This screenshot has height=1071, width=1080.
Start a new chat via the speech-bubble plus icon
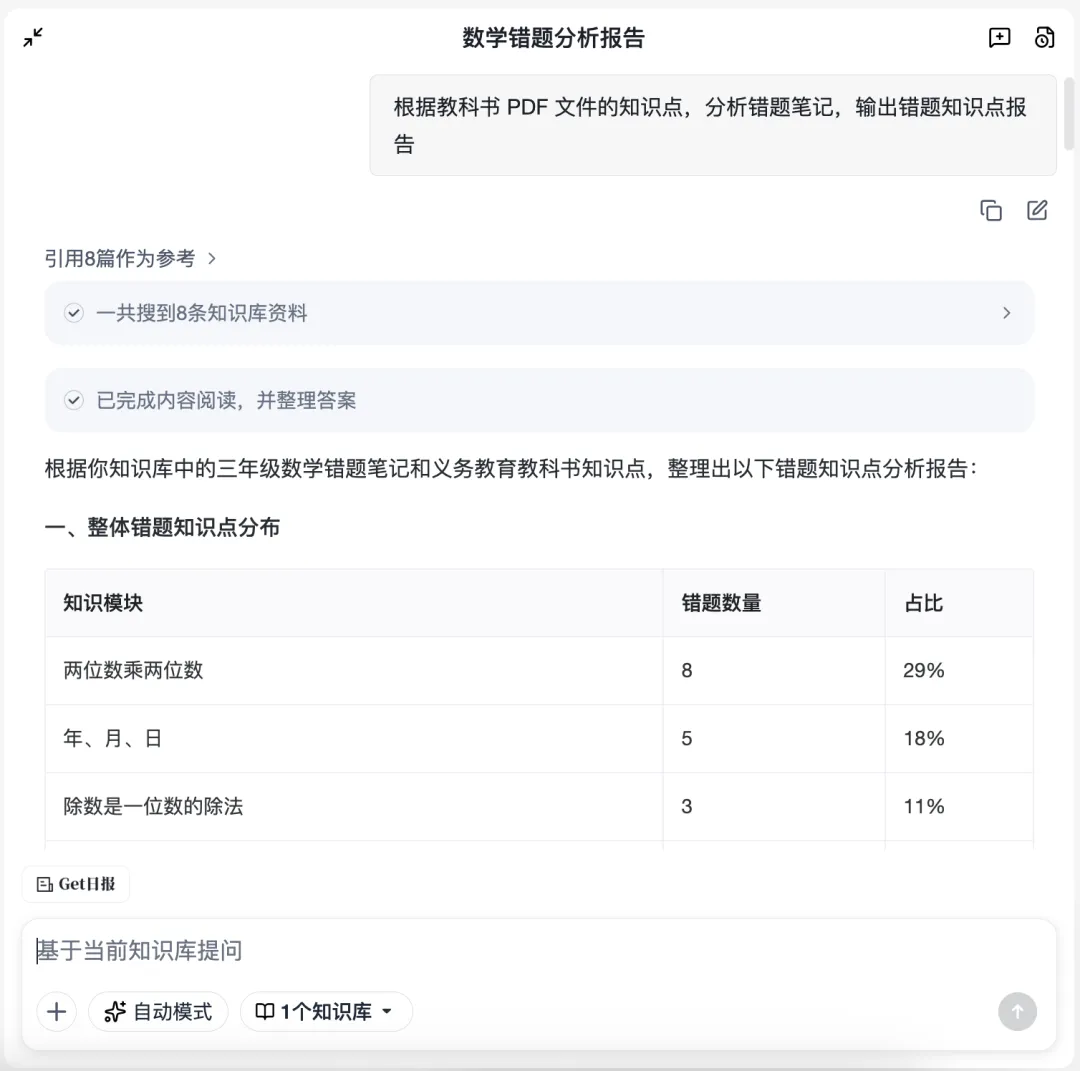pos(999,38)
